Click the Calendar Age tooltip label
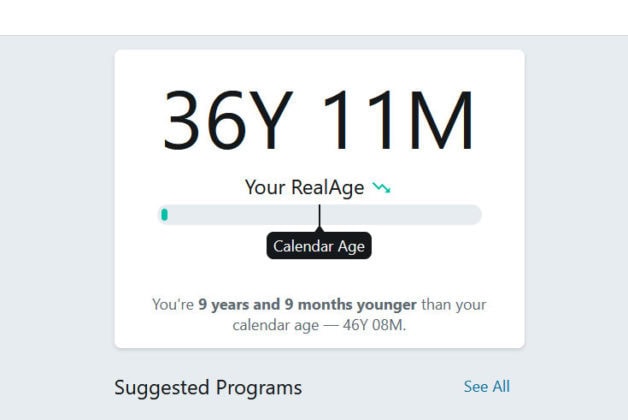Viewport: 628px width, 420px height. click(319, 246)
